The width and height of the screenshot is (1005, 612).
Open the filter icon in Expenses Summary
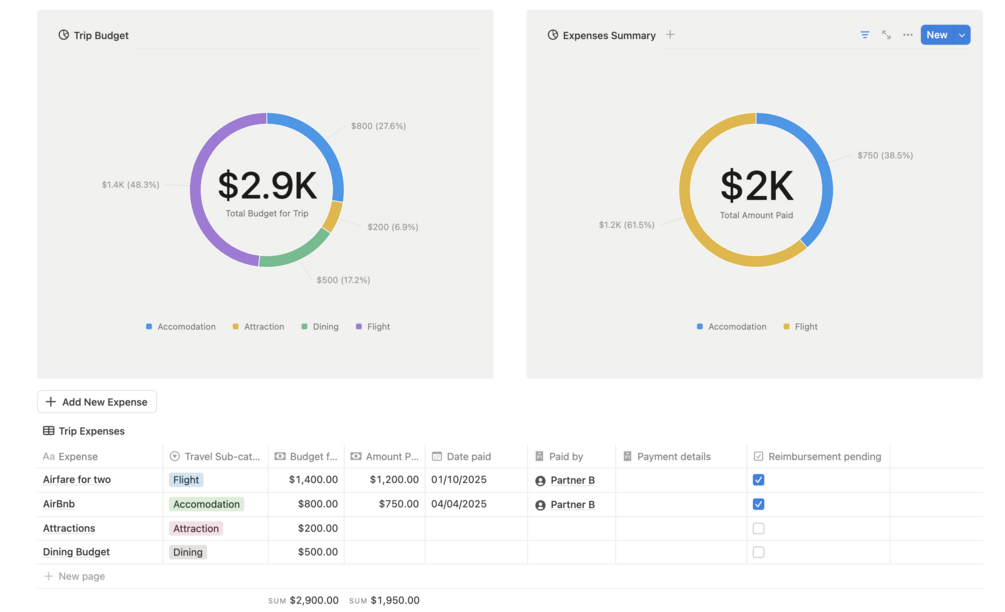click(865, 35)
